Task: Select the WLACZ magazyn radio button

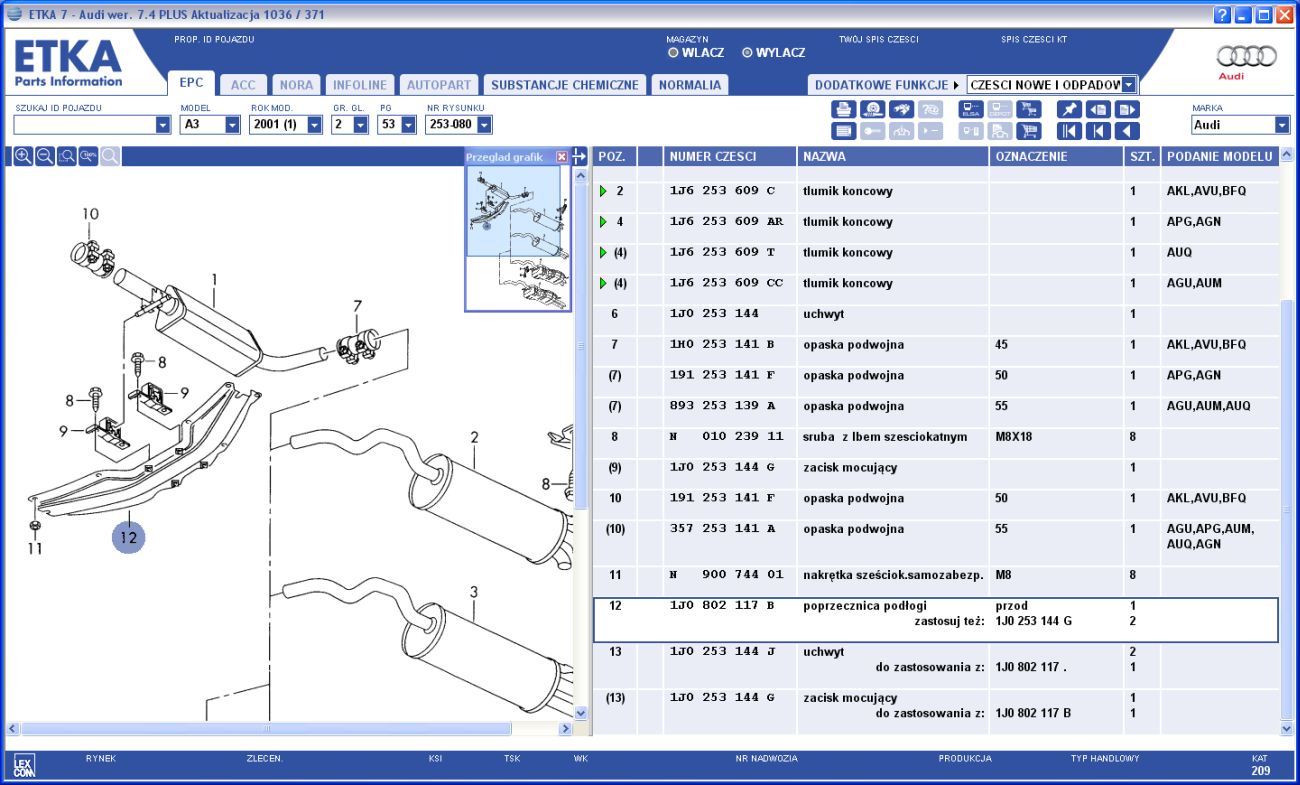Action: coord(674,53)
